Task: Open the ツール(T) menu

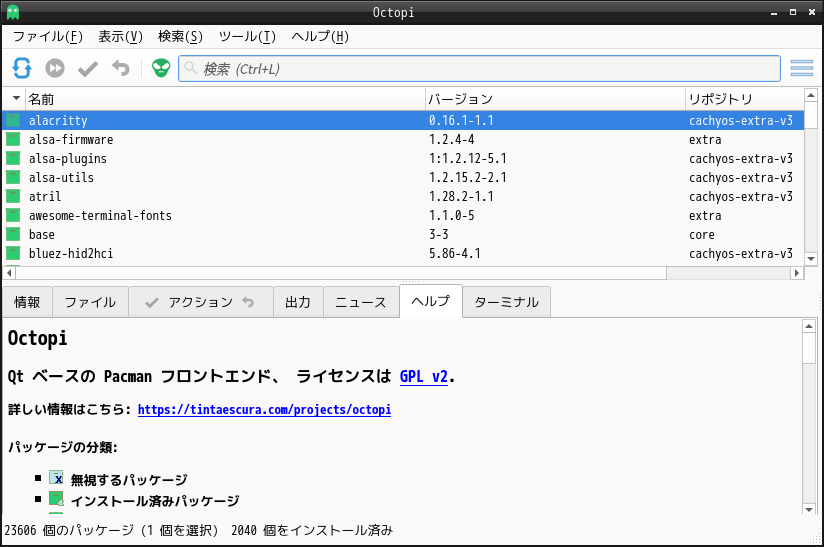Action: (247, 36)
